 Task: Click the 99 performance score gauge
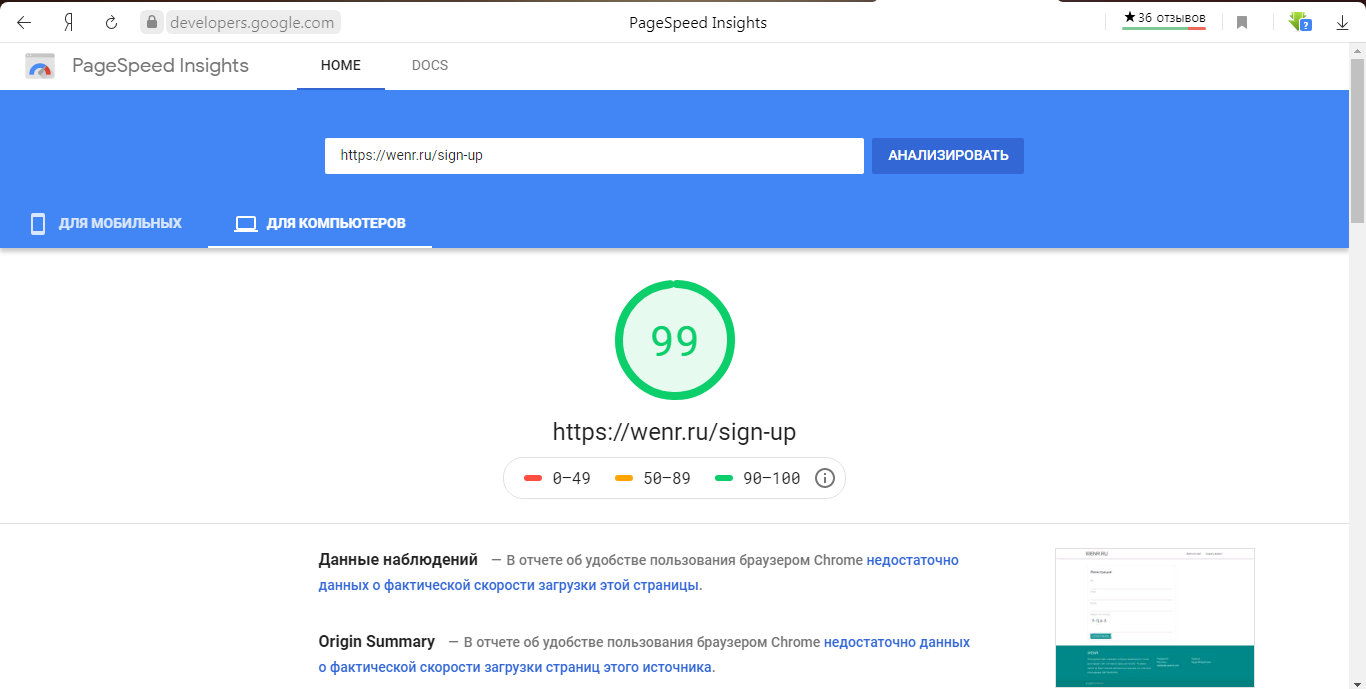pos(674,341)
